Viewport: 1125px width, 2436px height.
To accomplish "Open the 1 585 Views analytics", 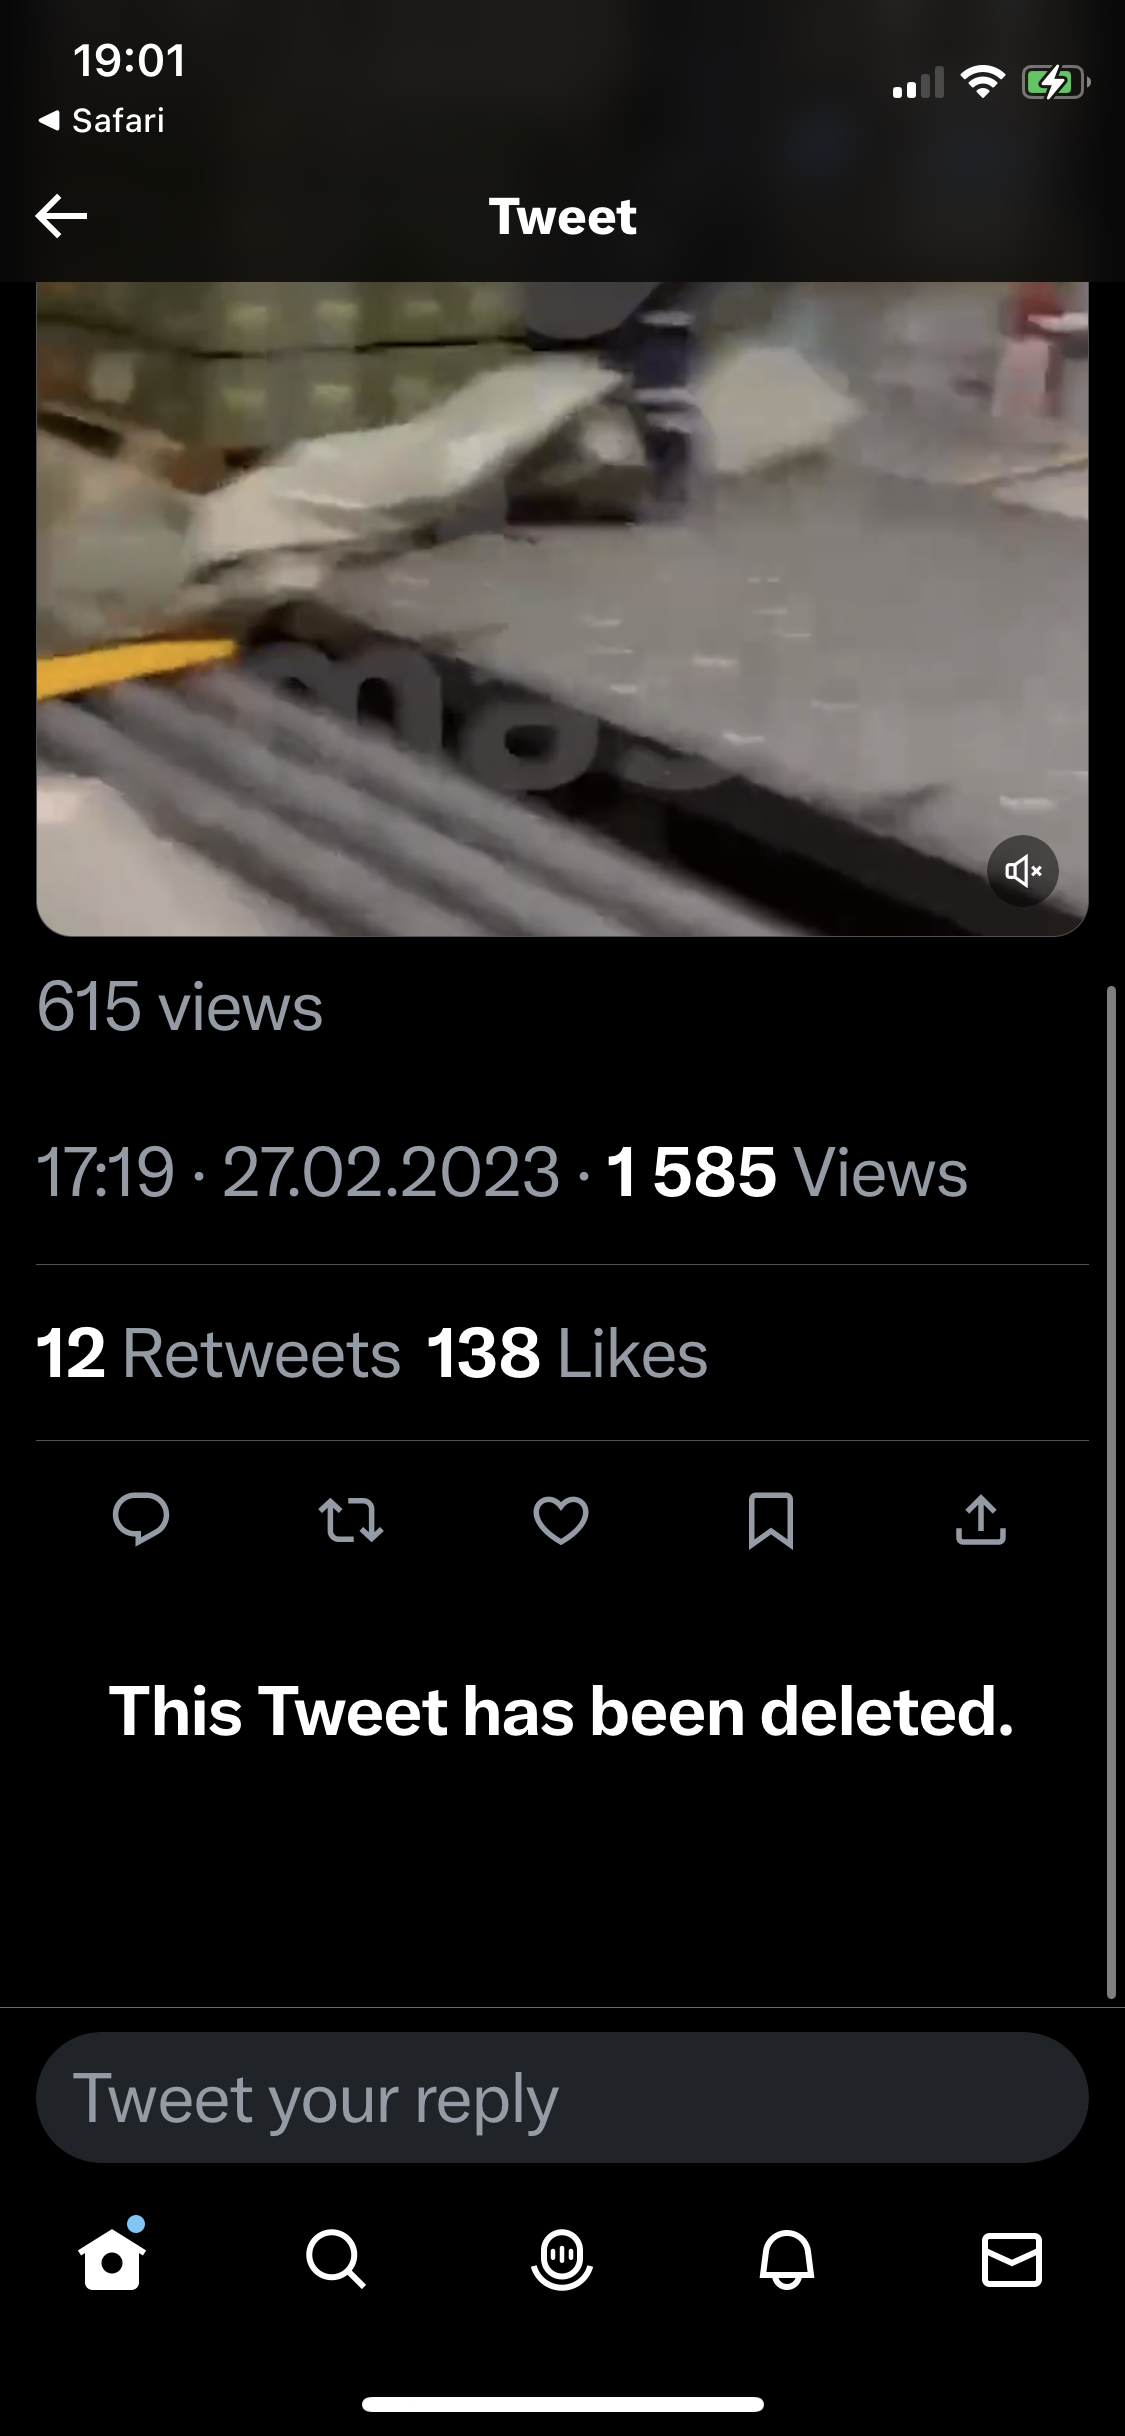I will (786, 1172).
